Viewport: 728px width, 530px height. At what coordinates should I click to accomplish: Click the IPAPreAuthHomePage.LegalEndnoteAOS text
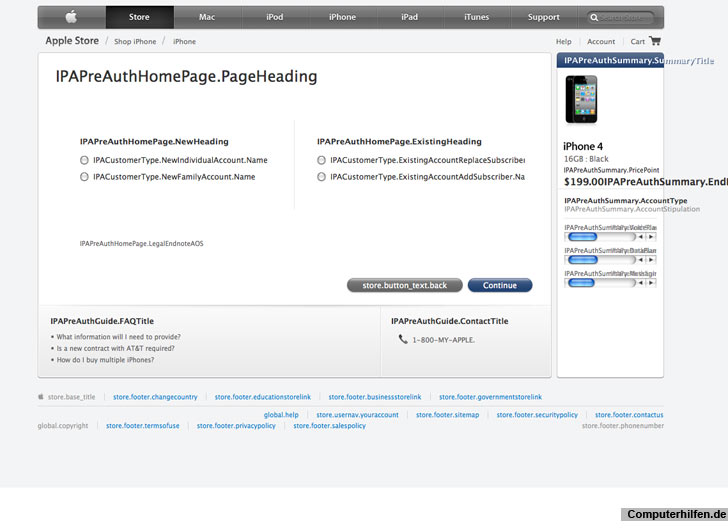142,244
